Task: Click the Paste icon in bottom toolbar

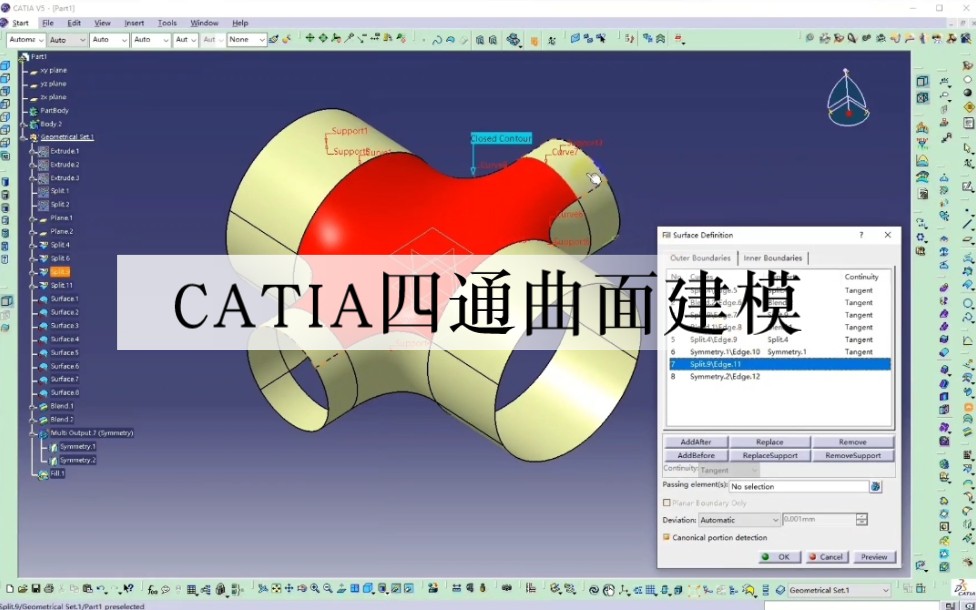Action: [88, 589]
